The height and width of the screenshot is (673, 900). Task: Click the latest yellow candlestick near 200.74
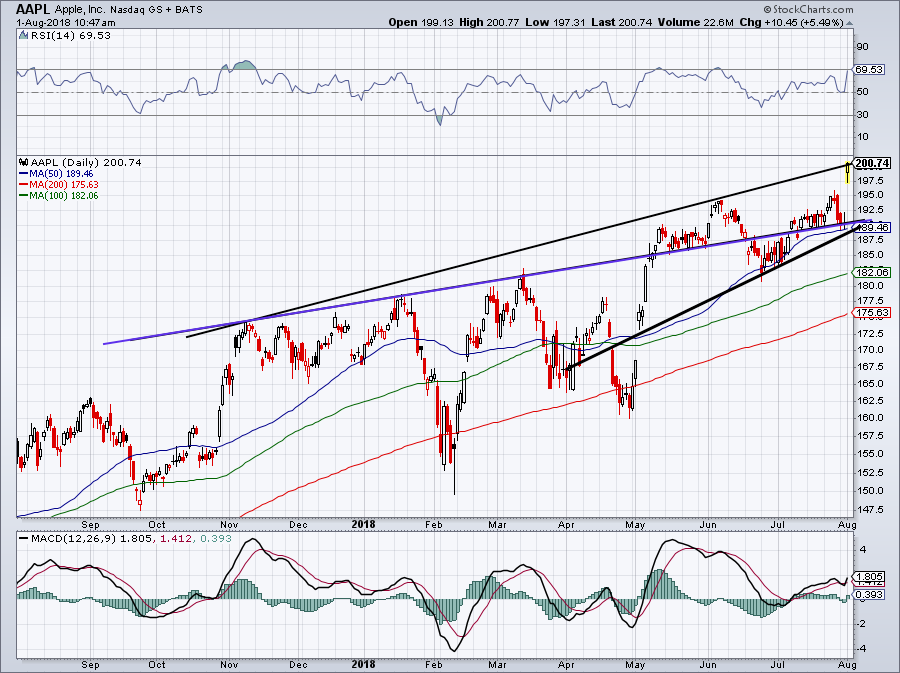point(848,173)
